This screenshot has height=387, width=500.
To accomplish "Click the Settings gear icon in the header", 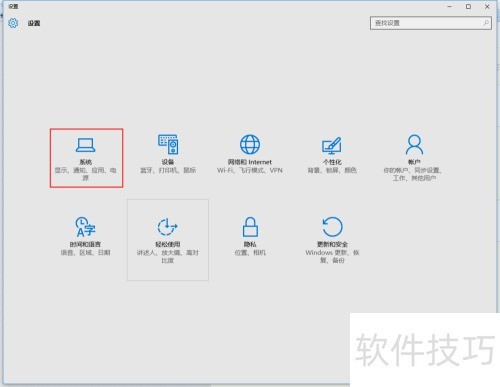I will [13, 23].
